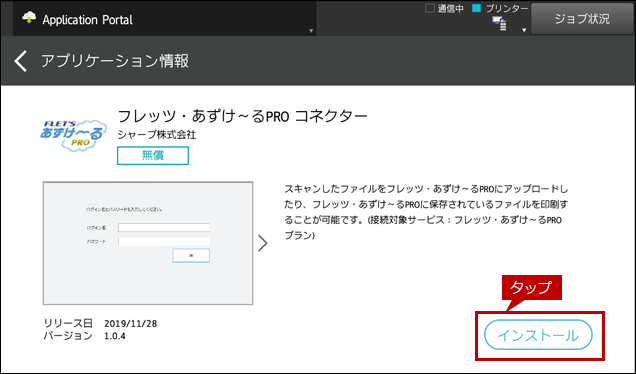
Task: Open the login screen preview thumbnail
Action: pyautogui.click(x=148, y=243)
